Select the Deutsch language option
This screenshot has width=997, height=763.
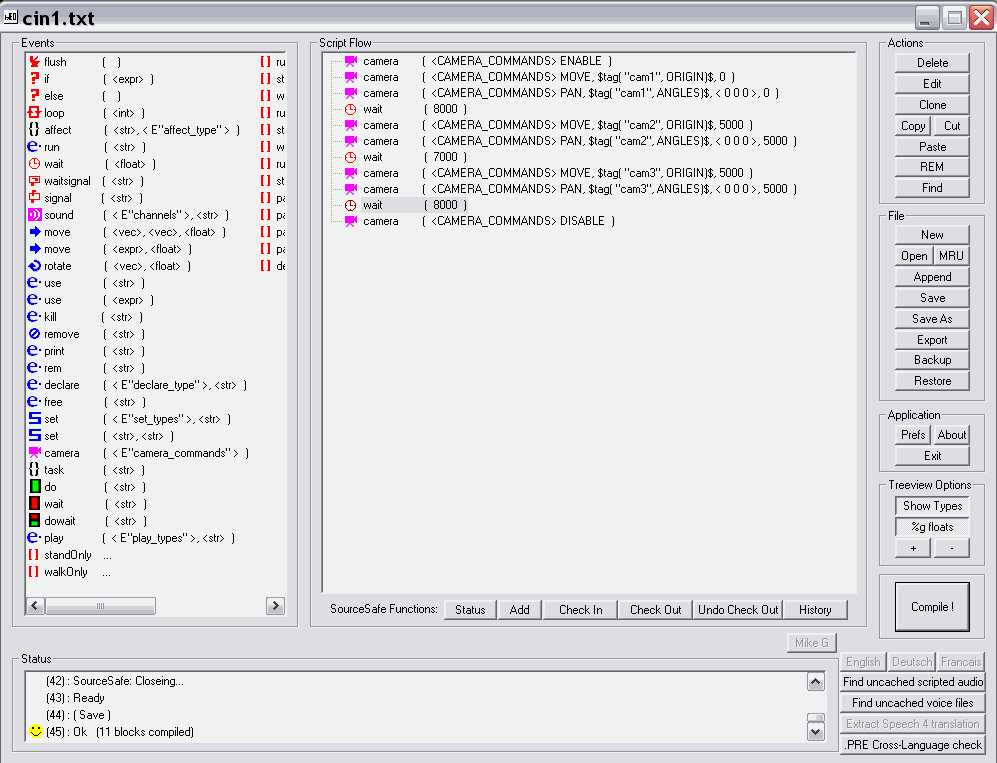(911, 661)
